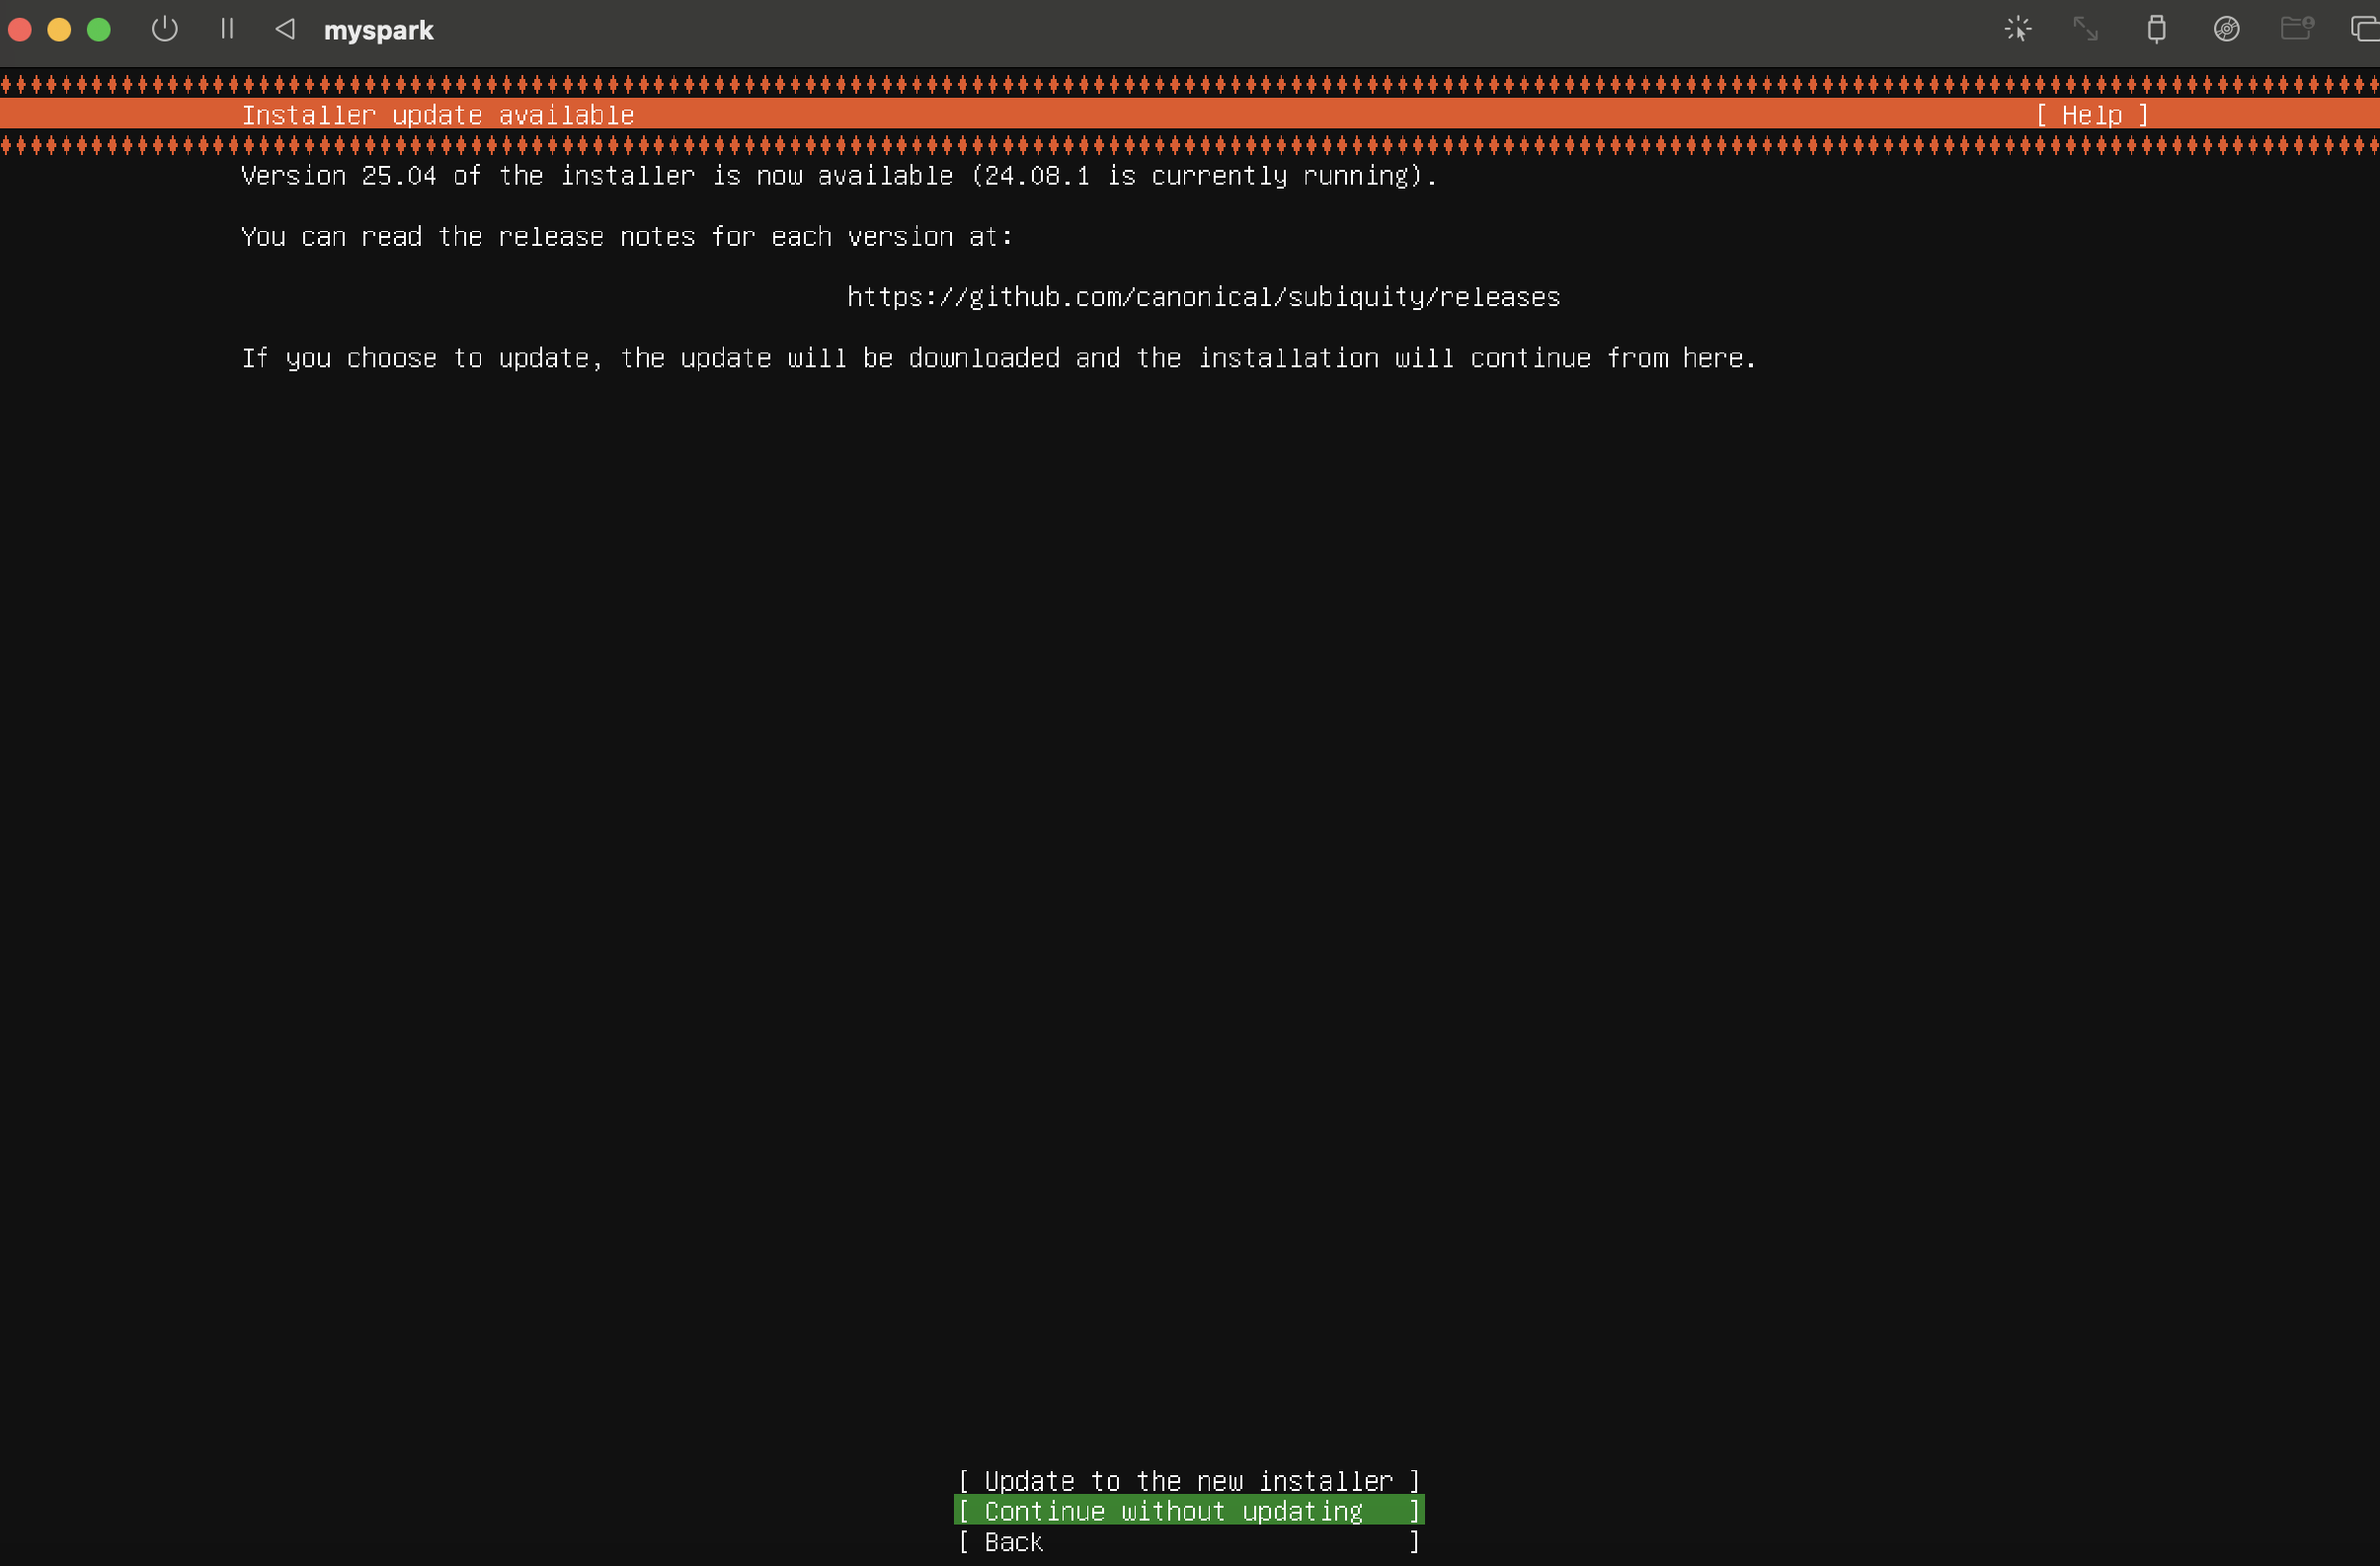This screenshot has height=1566, width=2380.
Task: Click the restart triangle icon
Action: pos(285,29)
